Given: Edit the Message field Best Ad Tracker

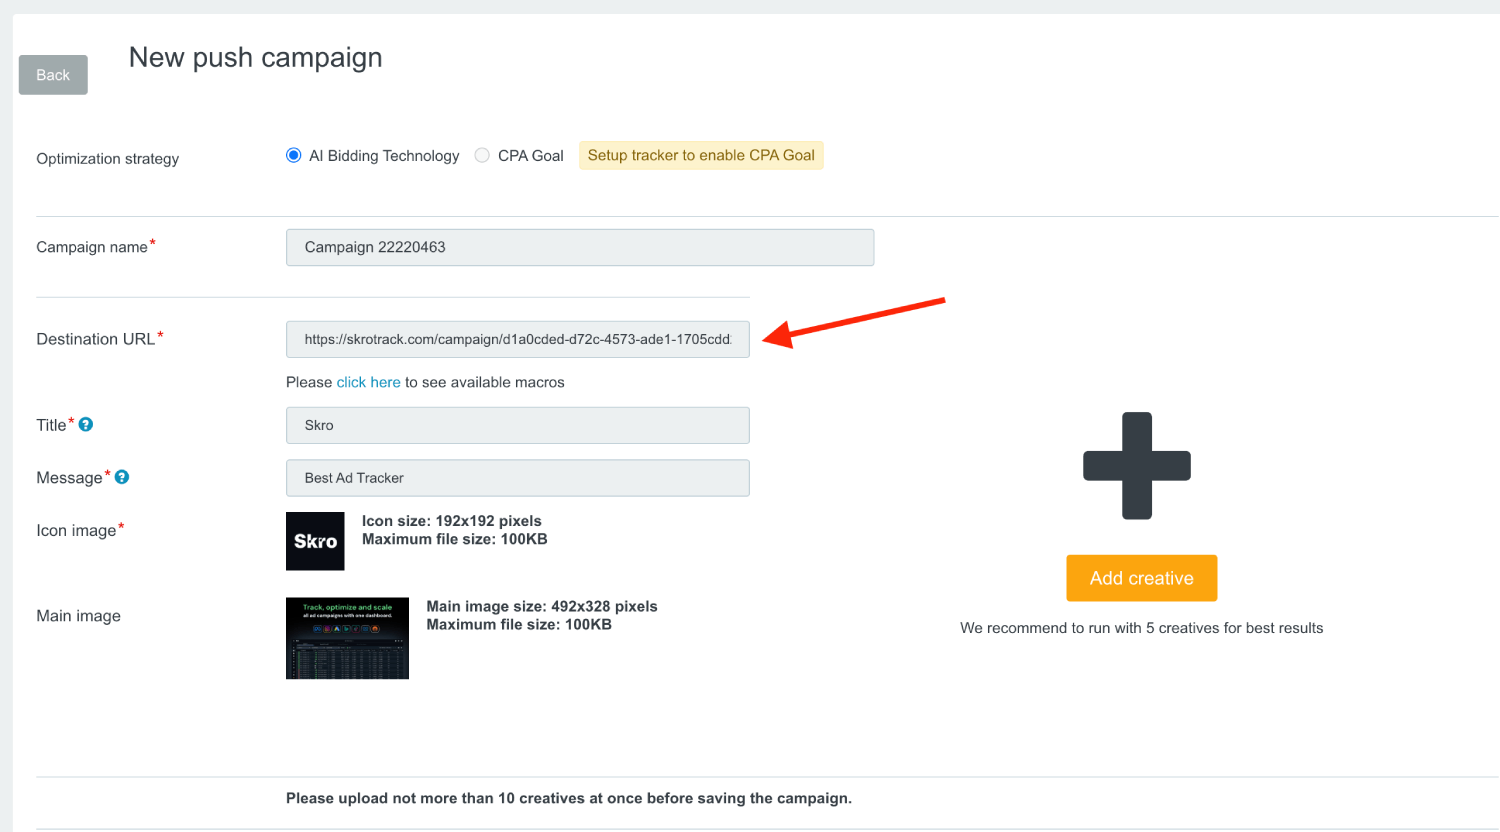Looking at the screenshot, I should click(518, 478).
